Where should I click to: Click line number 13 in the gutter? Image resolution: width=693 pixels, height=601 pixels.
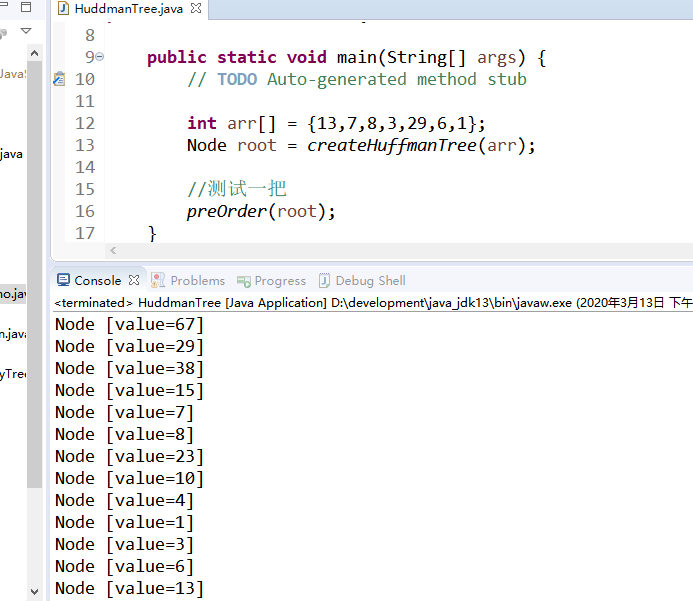(85, 145)
